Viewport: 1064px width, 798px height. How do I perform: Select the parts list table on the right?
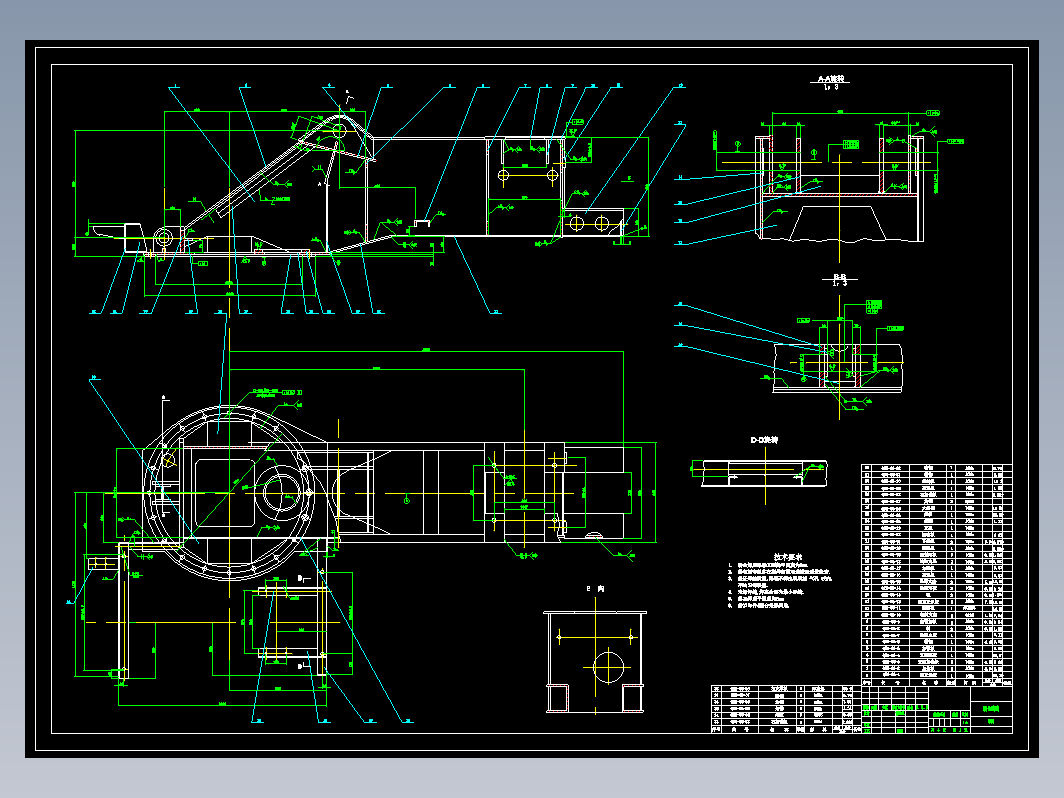coord(936,575)
